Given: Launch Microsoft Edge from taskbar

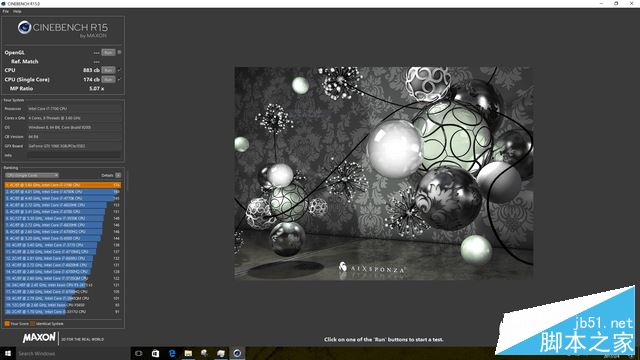Looking at the screenshot, I should [x=172, y=353].
